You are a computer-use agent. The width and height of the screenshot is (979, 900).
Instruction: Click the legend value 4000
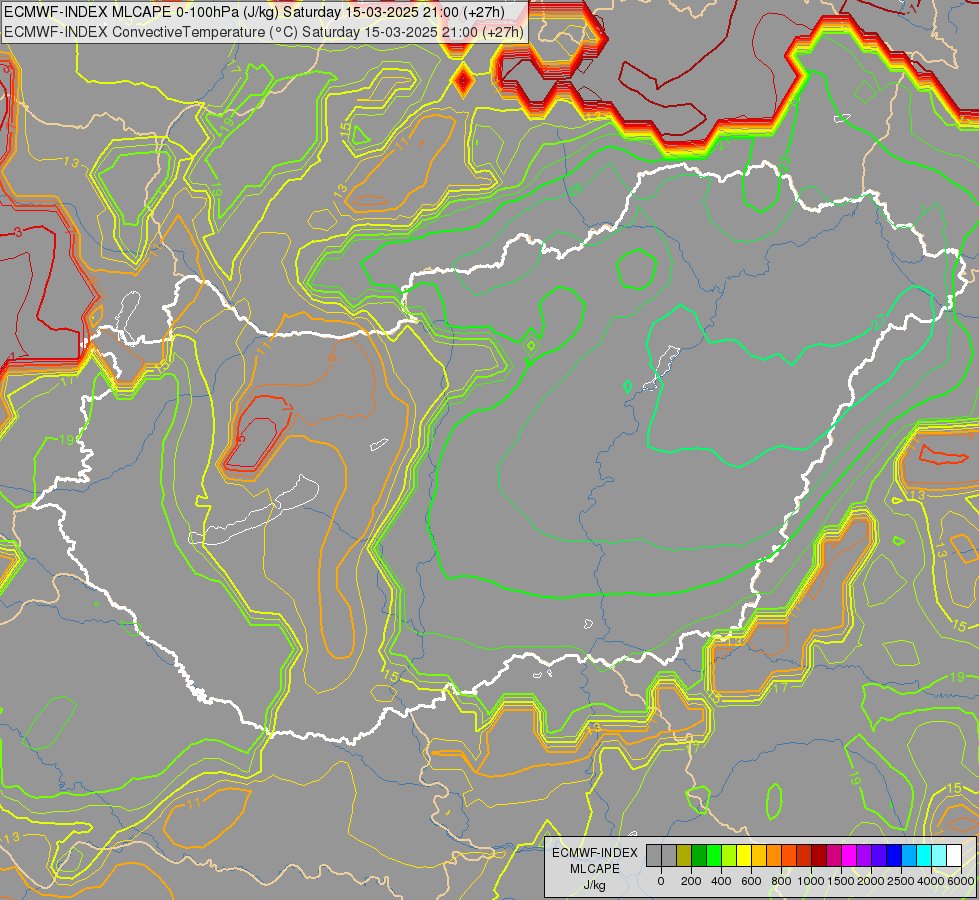(931, 881)
